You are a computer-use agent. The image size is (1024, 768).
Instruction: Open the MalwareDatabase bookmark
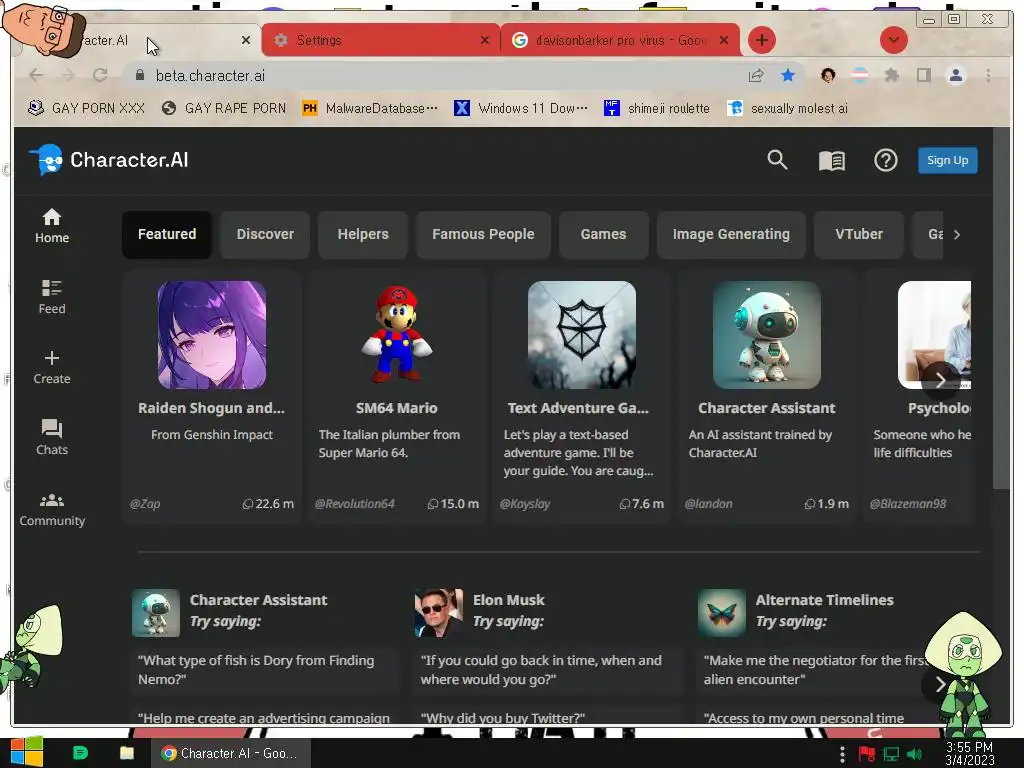(370, 108)
